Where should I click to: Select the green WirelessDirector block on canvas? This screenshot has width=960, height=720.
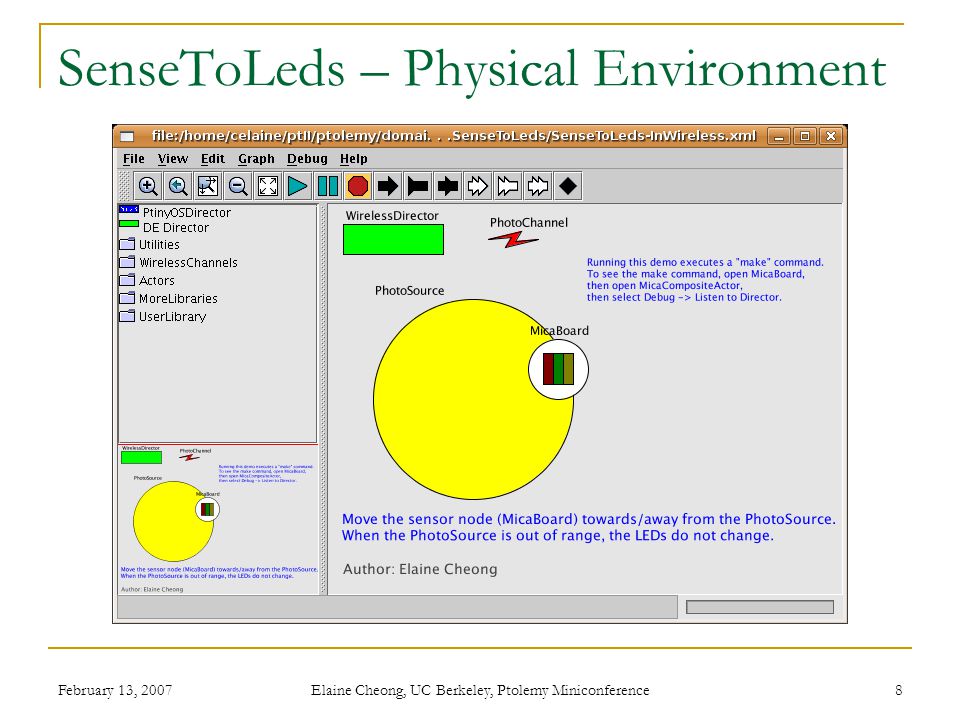(393, 239)
